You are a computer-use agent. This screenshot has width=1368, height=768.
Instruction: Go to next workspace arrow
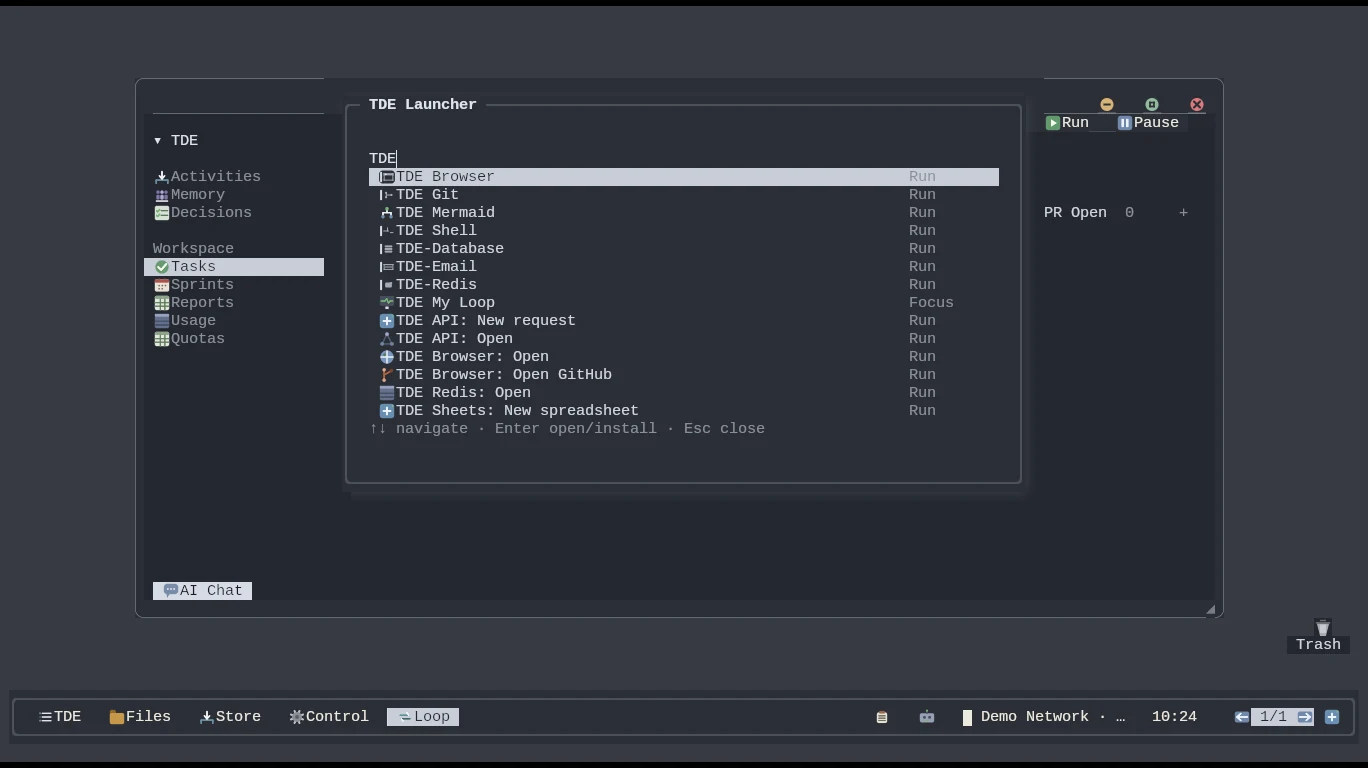(x=1305, y=717)
